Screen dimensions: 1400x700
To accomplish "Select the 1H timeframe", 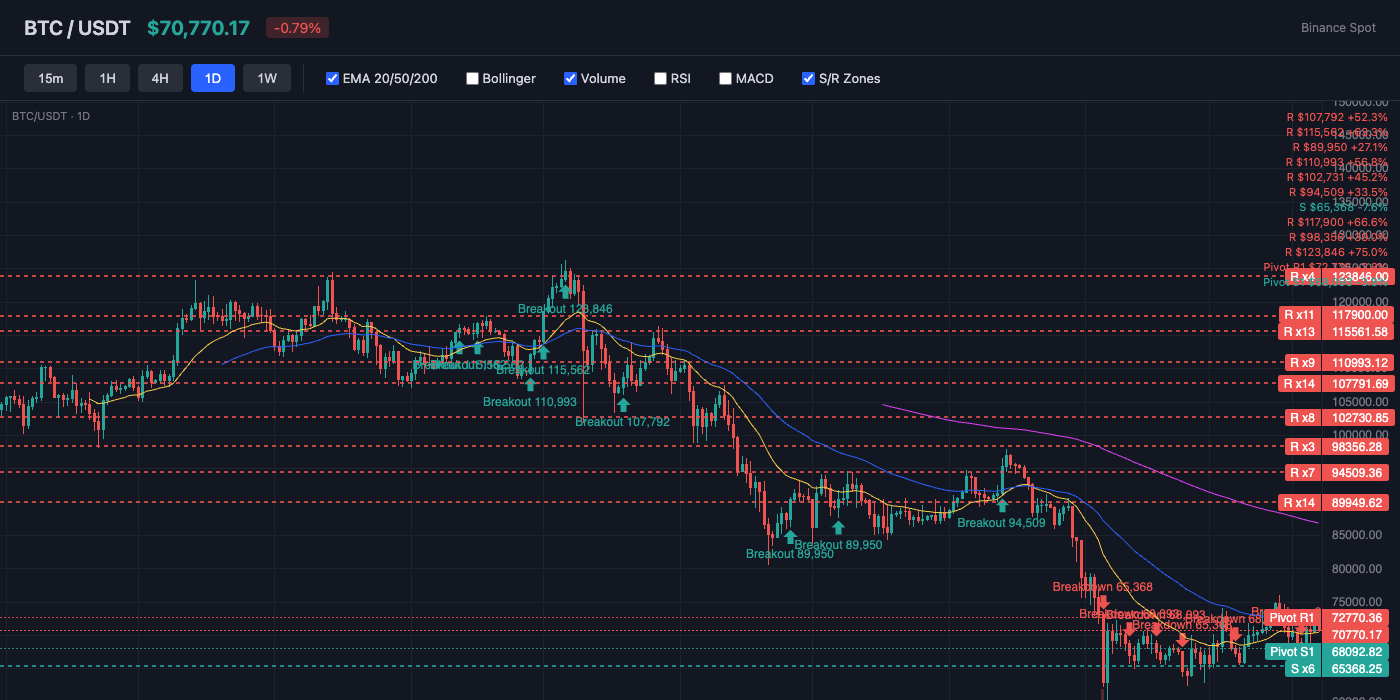I will click(x=107, y=77).
